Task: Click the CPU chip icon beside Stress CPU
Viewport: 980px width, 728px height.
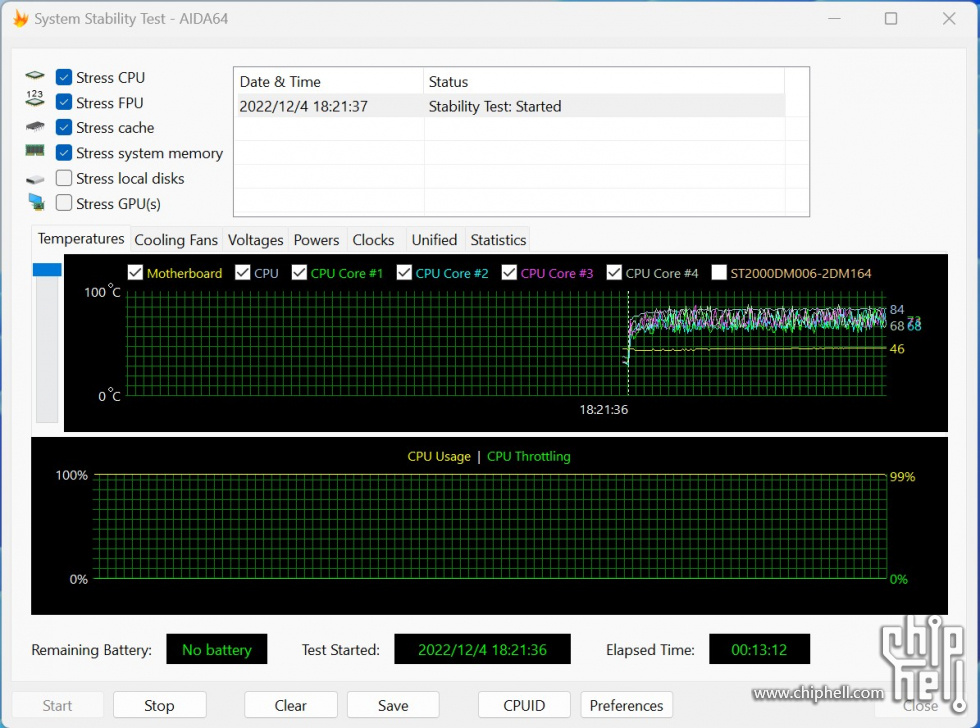Action: [35, 76]
